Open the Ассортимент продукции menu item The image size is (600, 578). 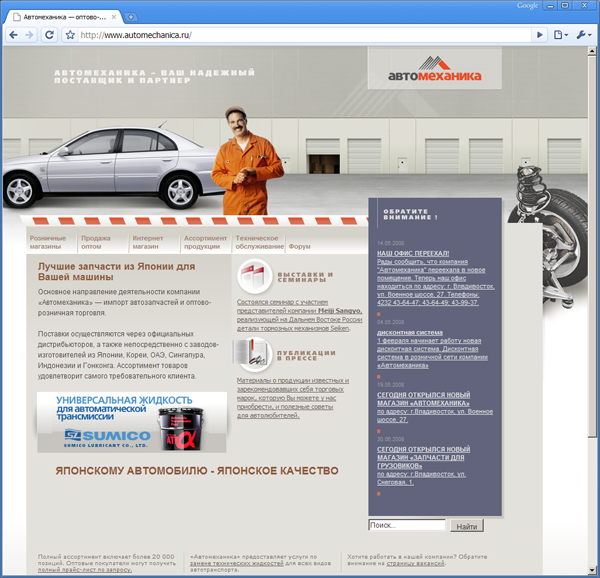click(x=205, y=242)
